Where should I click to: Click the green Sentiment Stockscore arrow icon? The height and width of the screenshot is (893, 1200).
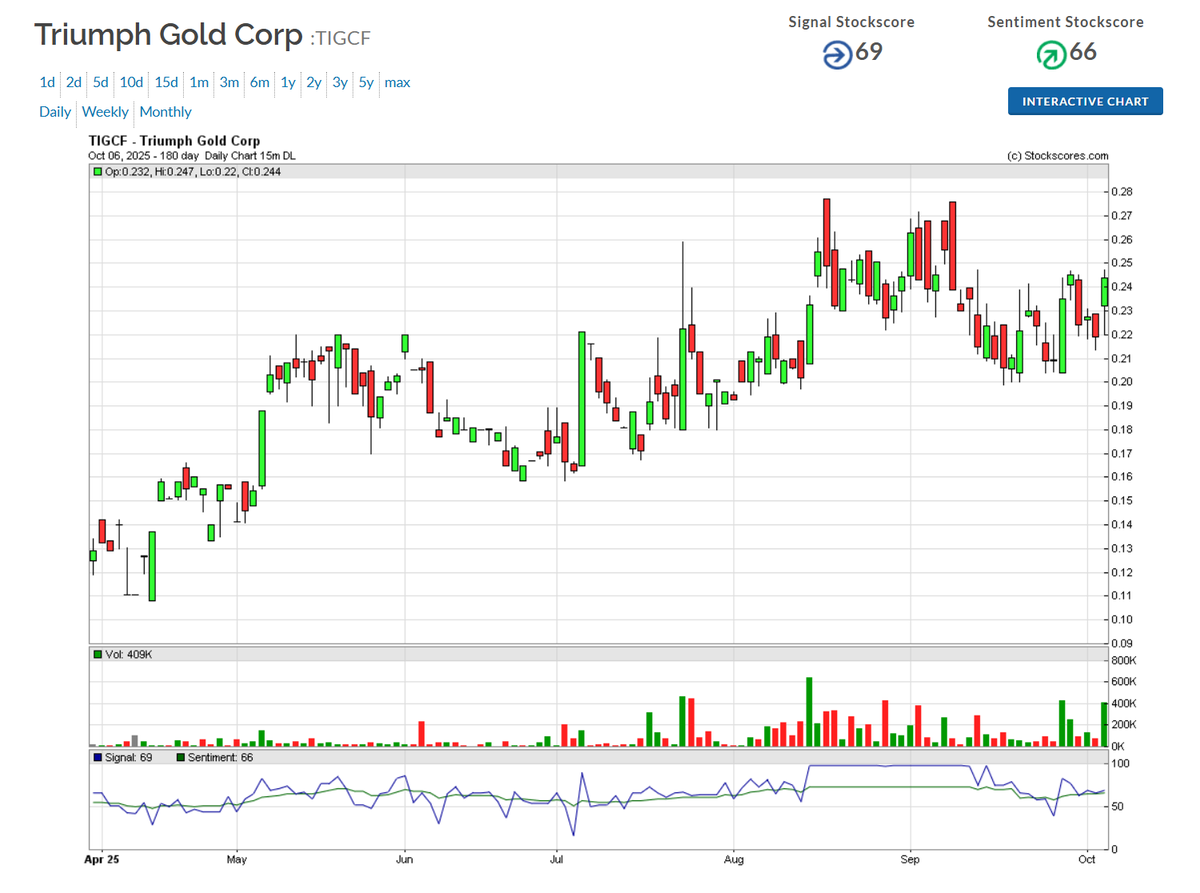click(1051, 54)
